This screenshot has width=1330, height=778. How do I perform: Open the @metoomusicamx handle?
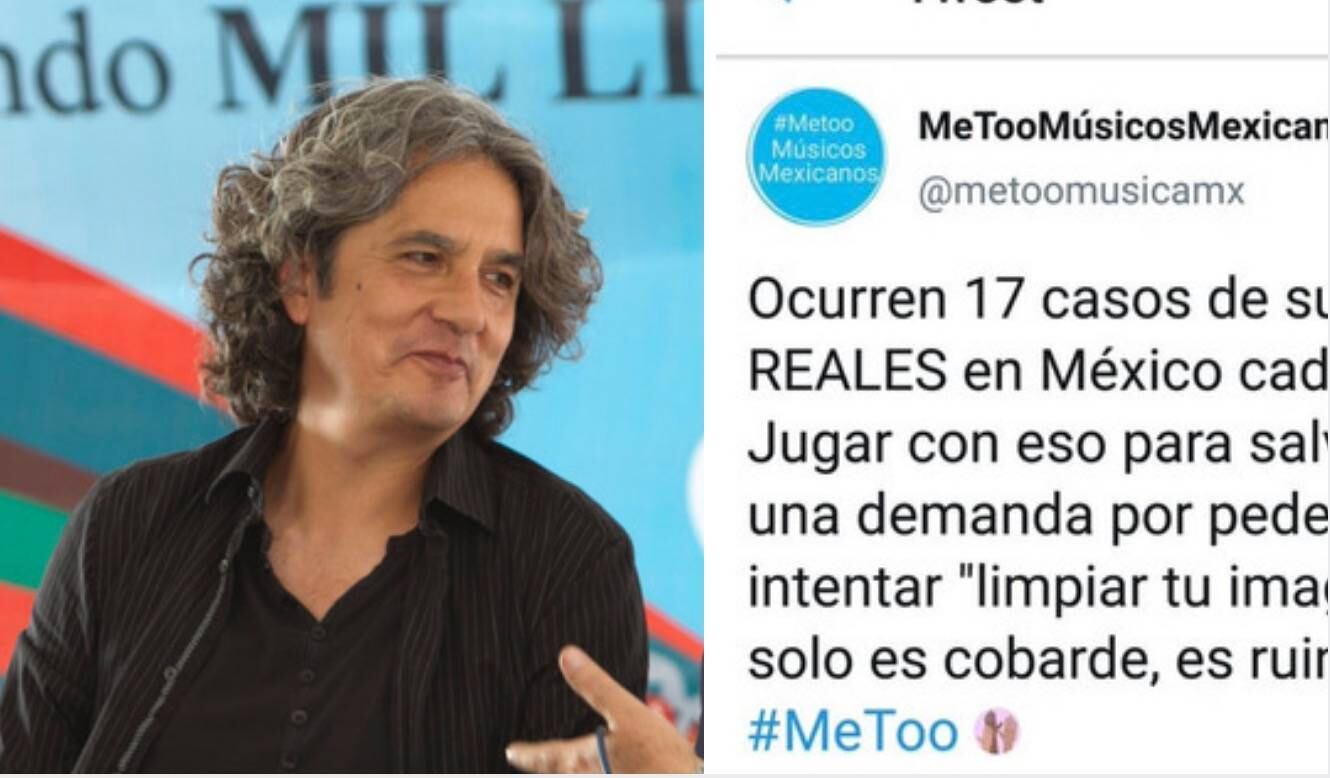point(1081,189)
